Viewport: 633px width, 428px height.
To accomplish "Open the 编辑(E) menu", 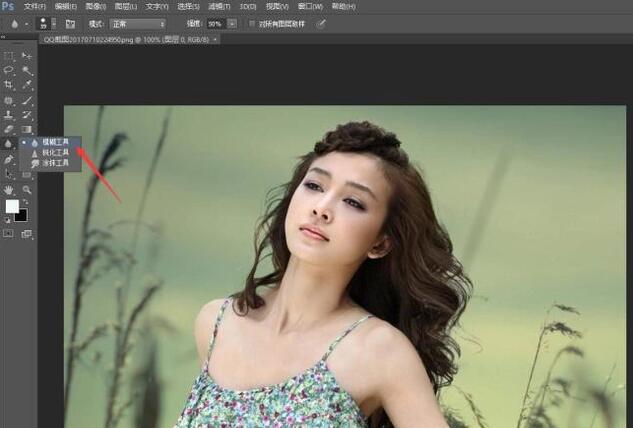I will (65, 7).
